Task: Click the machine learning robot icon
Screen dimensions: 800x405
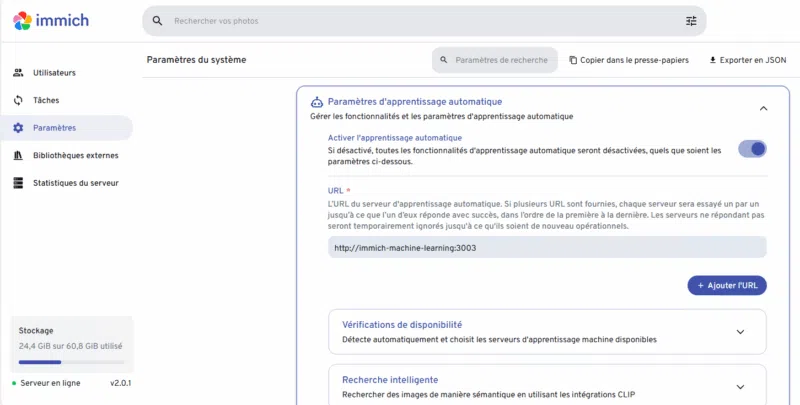Action: coord(317,102)
